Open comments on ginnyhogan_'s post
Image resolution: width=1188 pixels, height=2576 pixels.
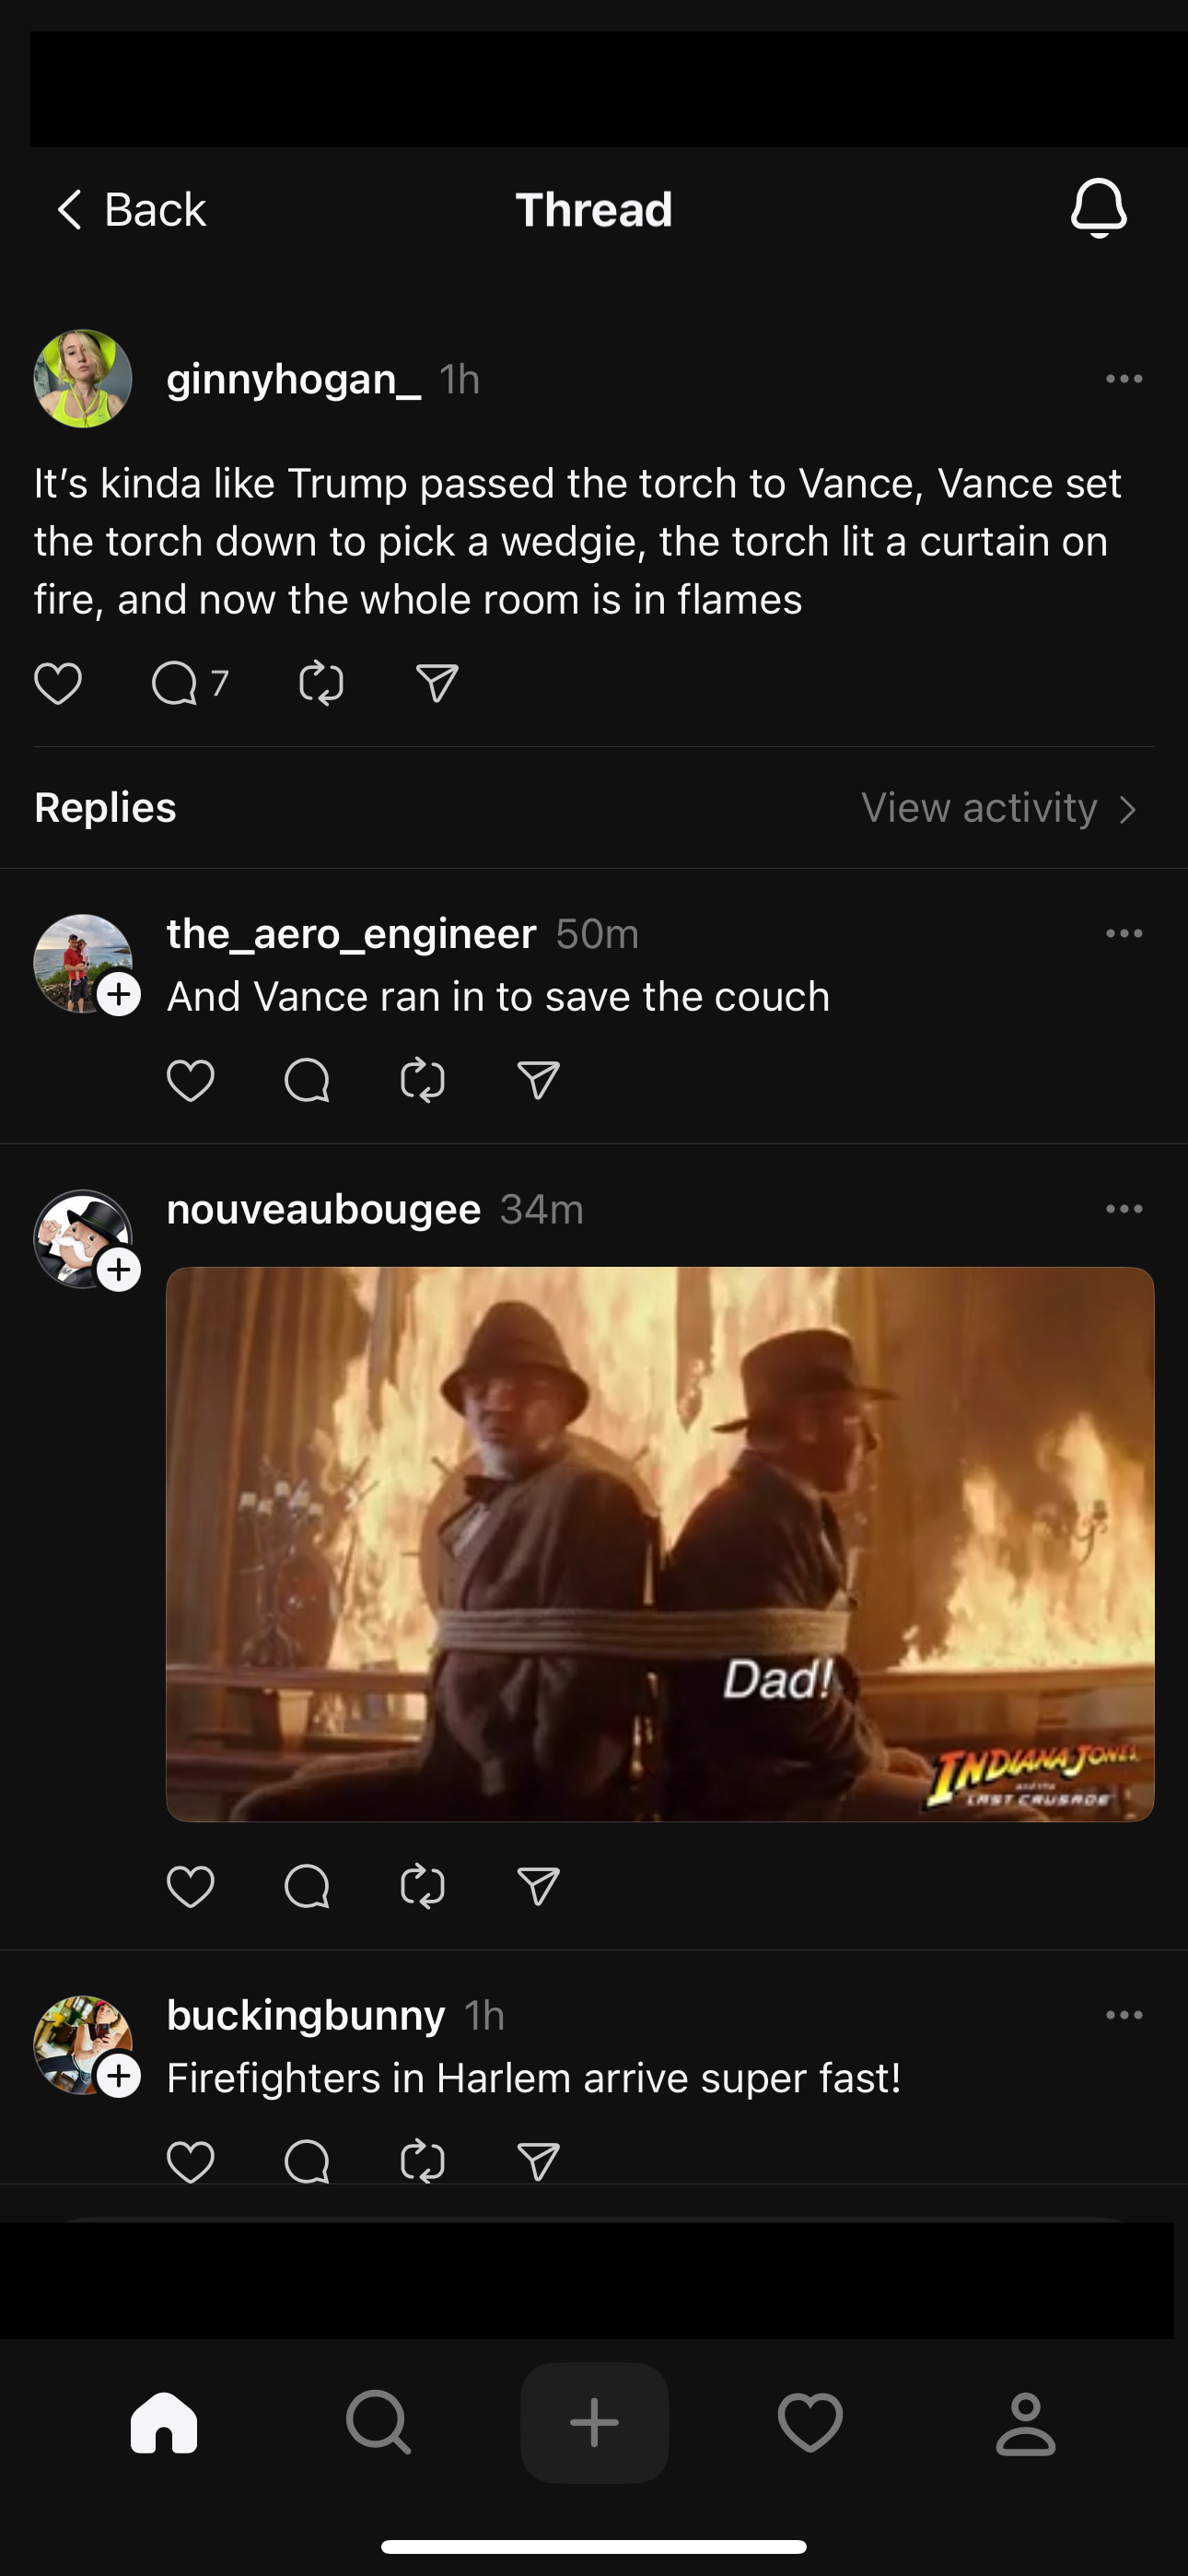175,684
